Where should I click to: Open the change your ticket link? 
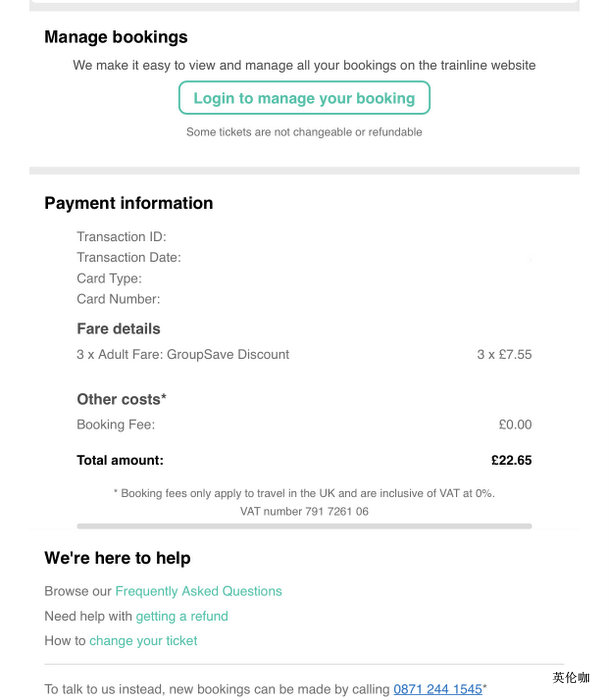tap(143, 641)
